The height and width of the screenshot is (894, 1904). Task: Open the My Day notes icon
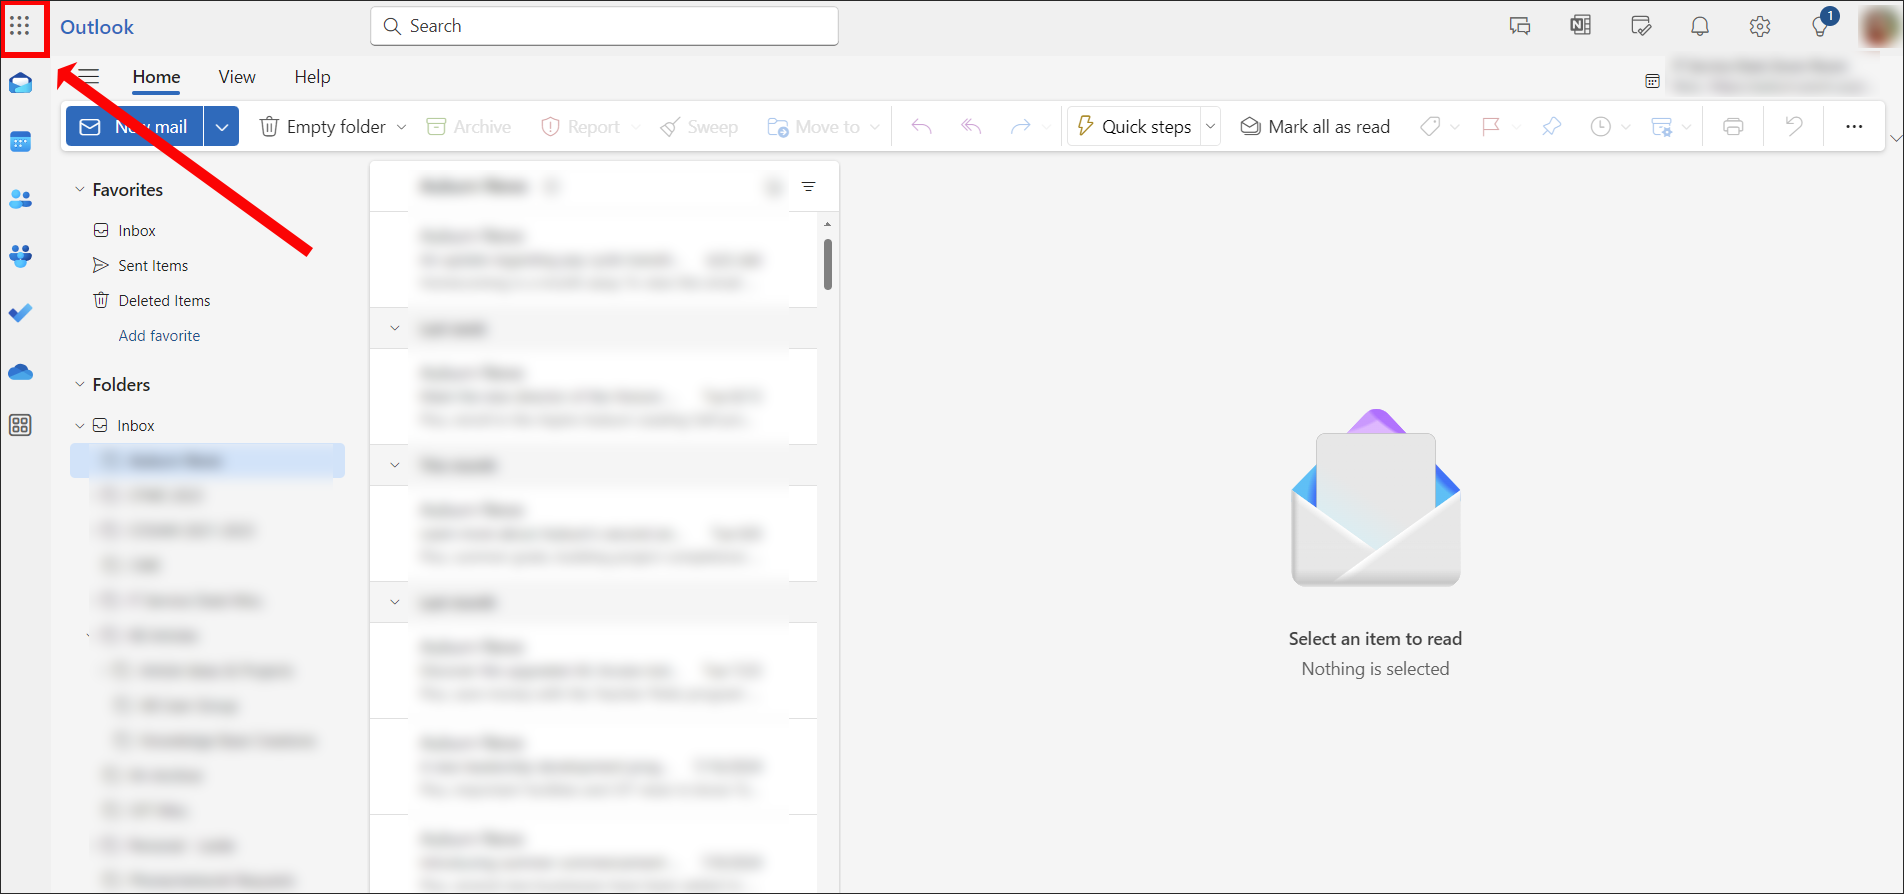[x=1641, y=26]
